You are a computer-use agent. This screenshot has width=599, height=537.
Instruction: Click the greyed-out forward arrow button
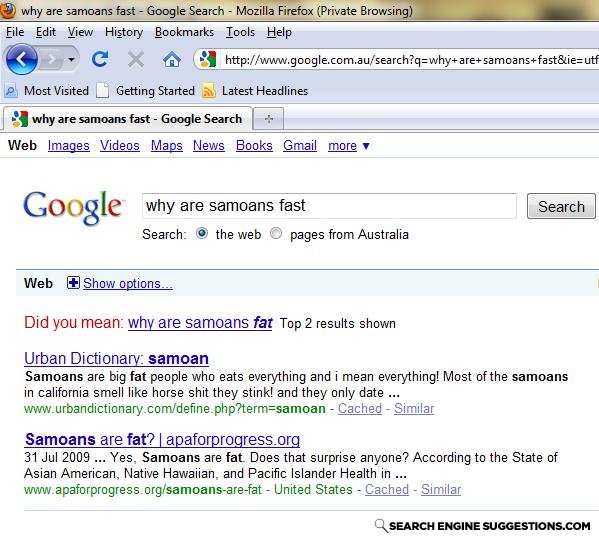[x=52, y=59]
